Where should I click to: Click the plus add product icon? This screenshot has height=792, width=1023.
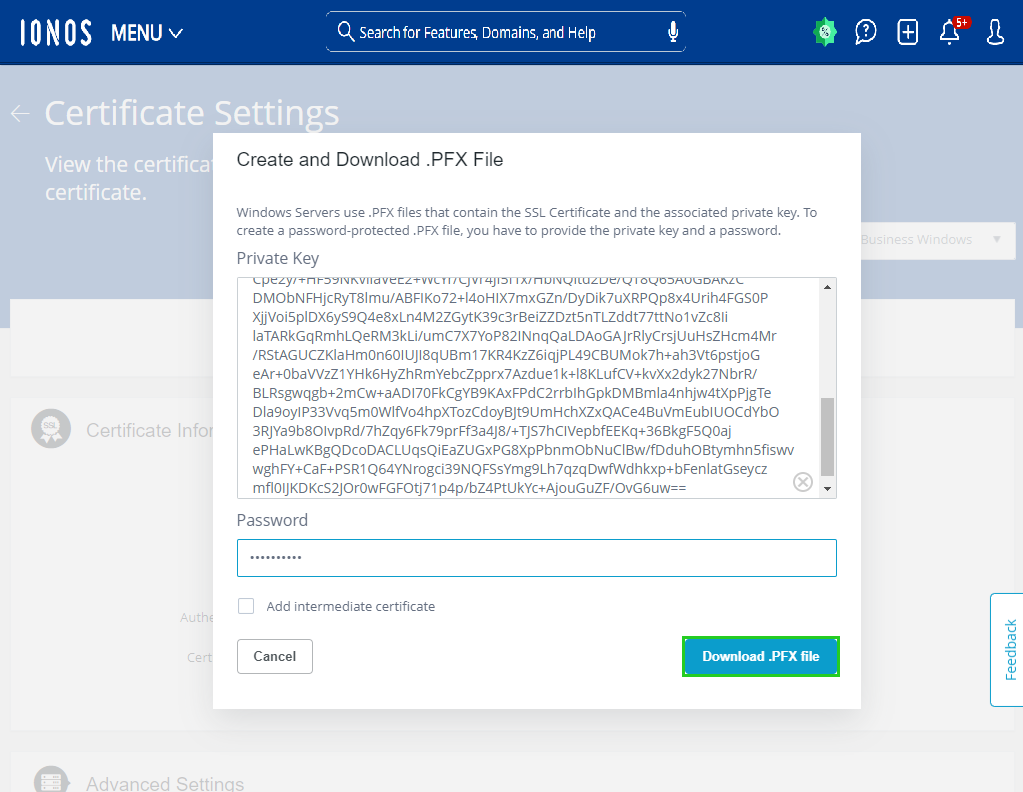908,32
